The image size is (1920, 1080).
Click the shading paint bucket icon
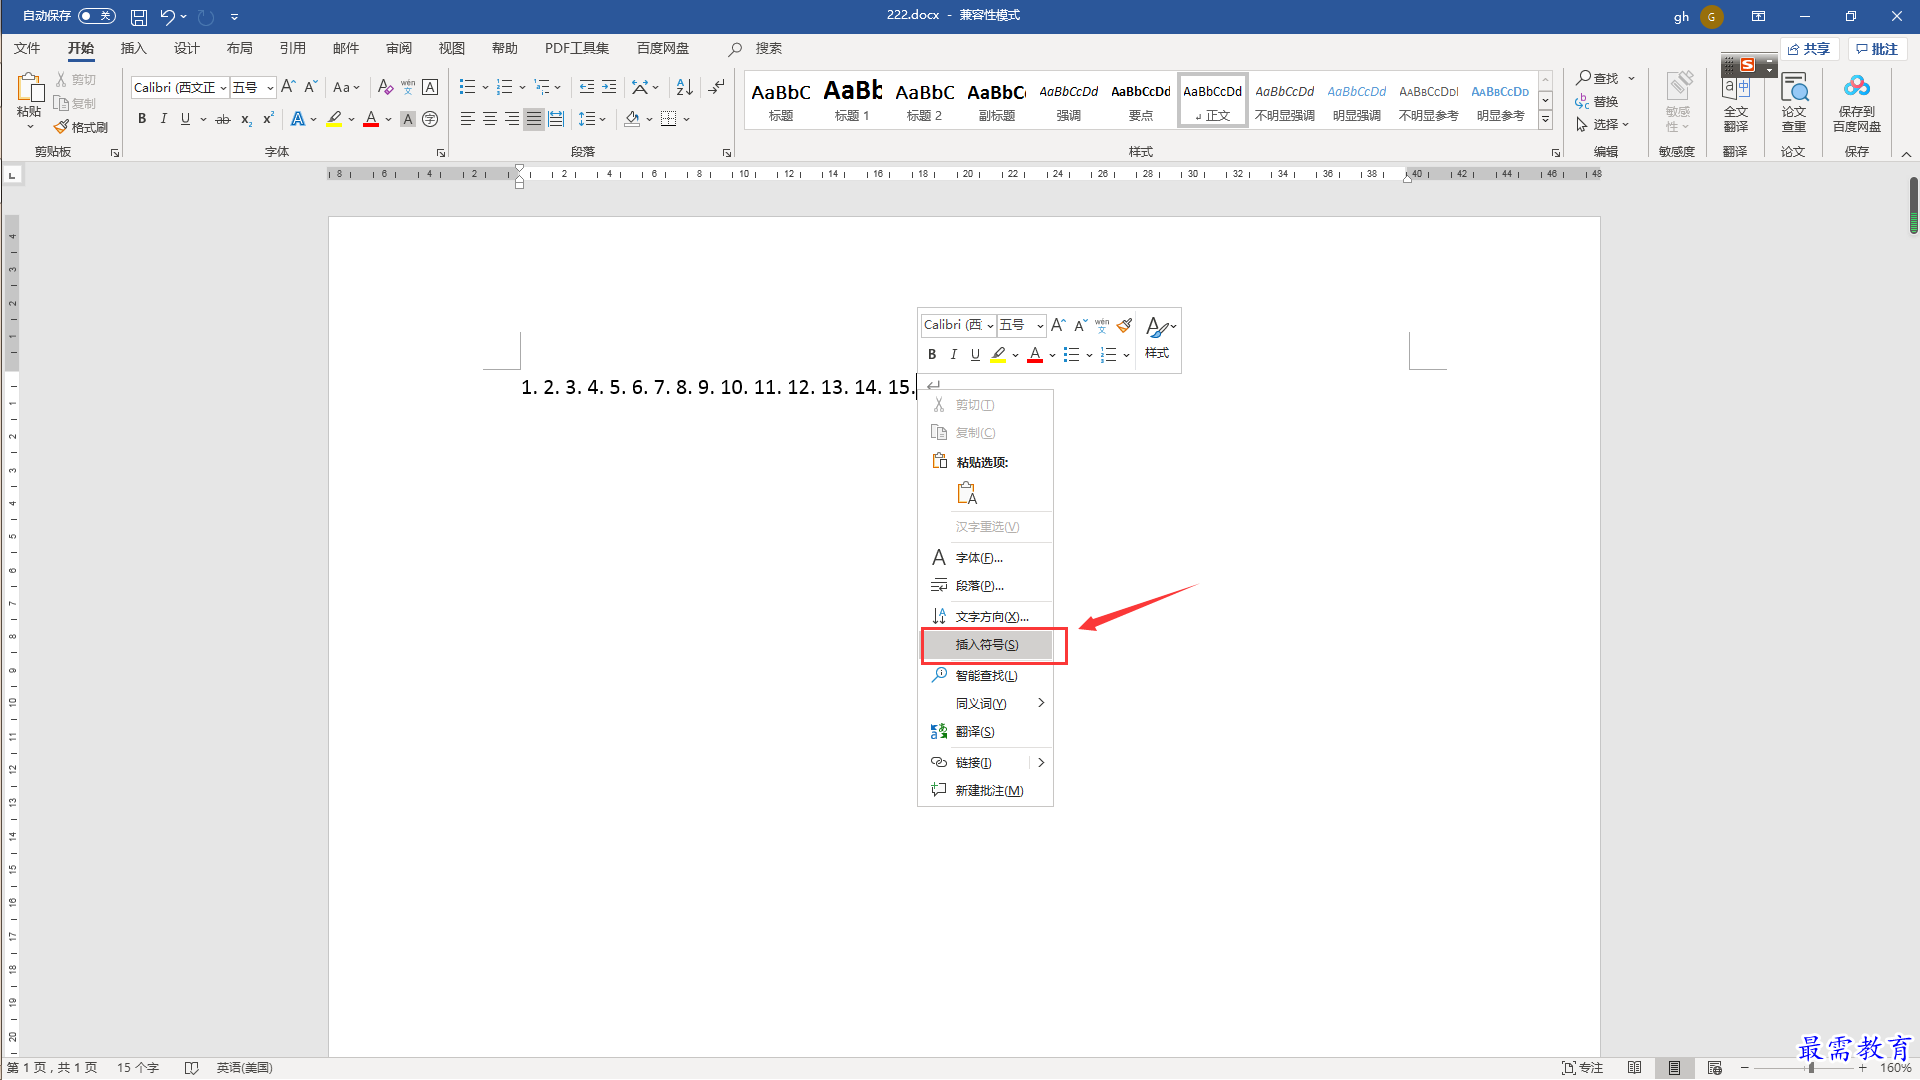point(632,119)
